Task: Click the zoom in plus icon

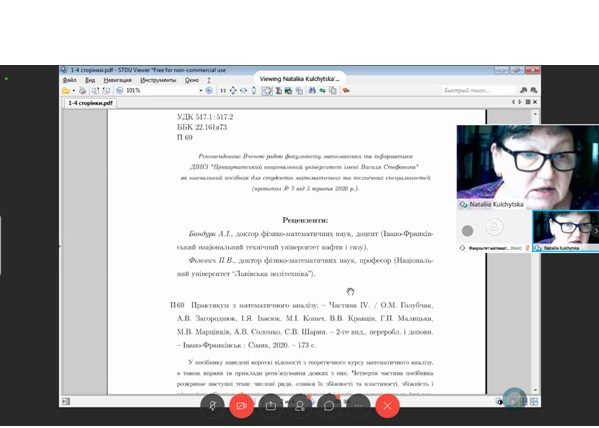Action: [x=209, y=91]
